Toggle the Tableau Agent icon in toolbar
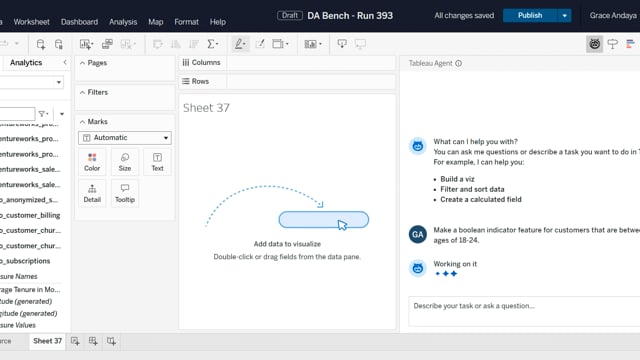Screen dimensions: 640x360 [594, 44]
